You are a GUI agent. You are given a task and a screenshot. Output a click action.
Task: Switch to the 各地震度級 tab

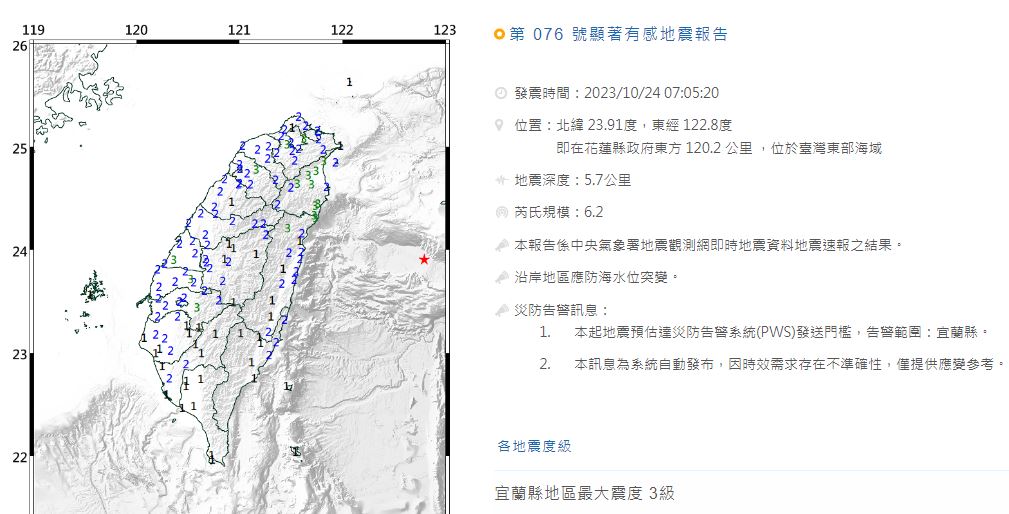[534, 446]
